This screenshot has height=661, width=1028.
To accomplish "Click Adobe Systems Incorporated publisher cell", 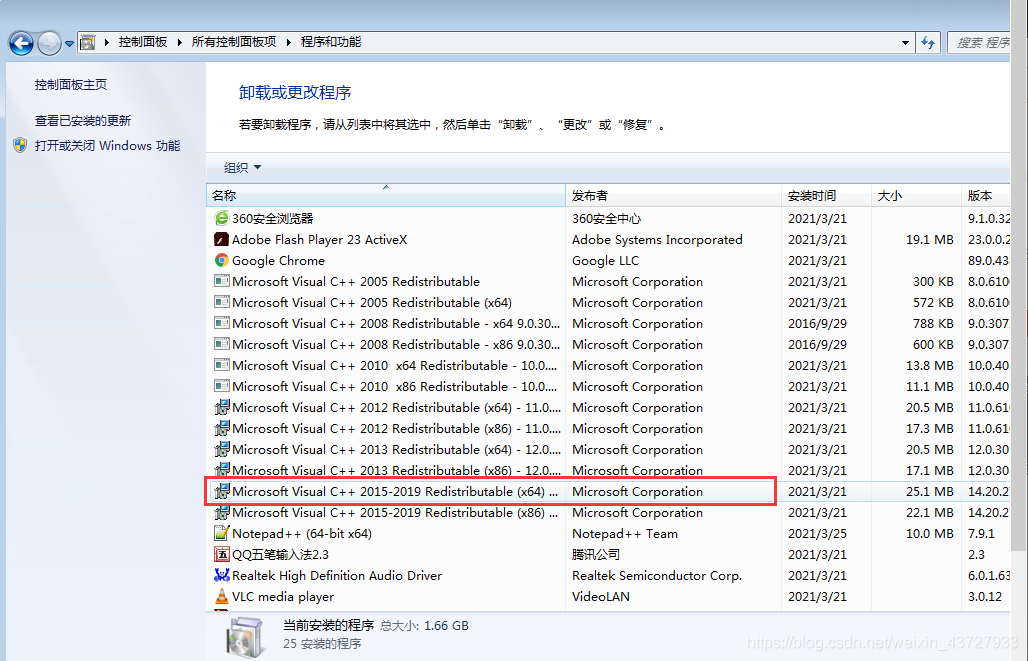I will click(x=657, y=239).
